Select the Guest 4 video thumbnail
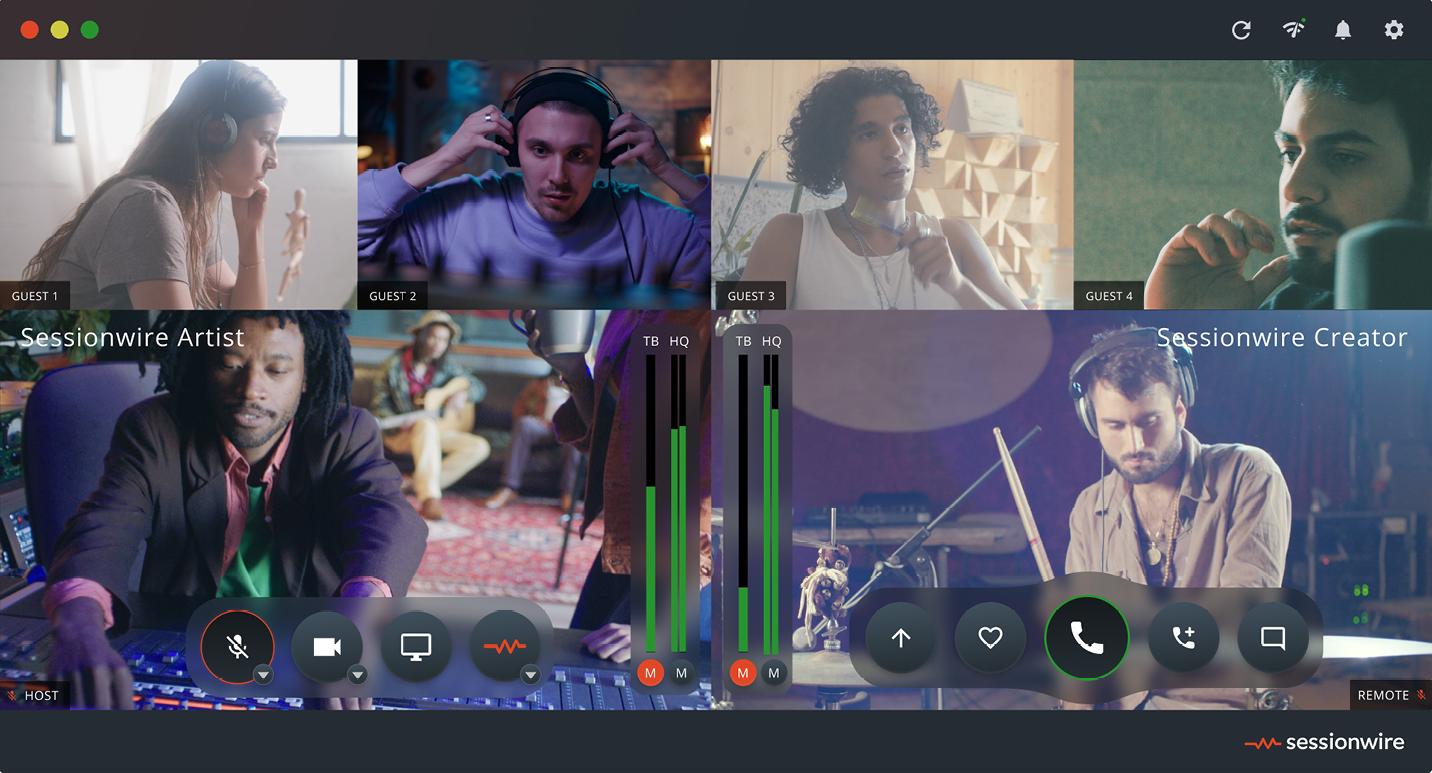Image resolution: width=1432 pixels, height=773 pixels. tap(1252, 184)
